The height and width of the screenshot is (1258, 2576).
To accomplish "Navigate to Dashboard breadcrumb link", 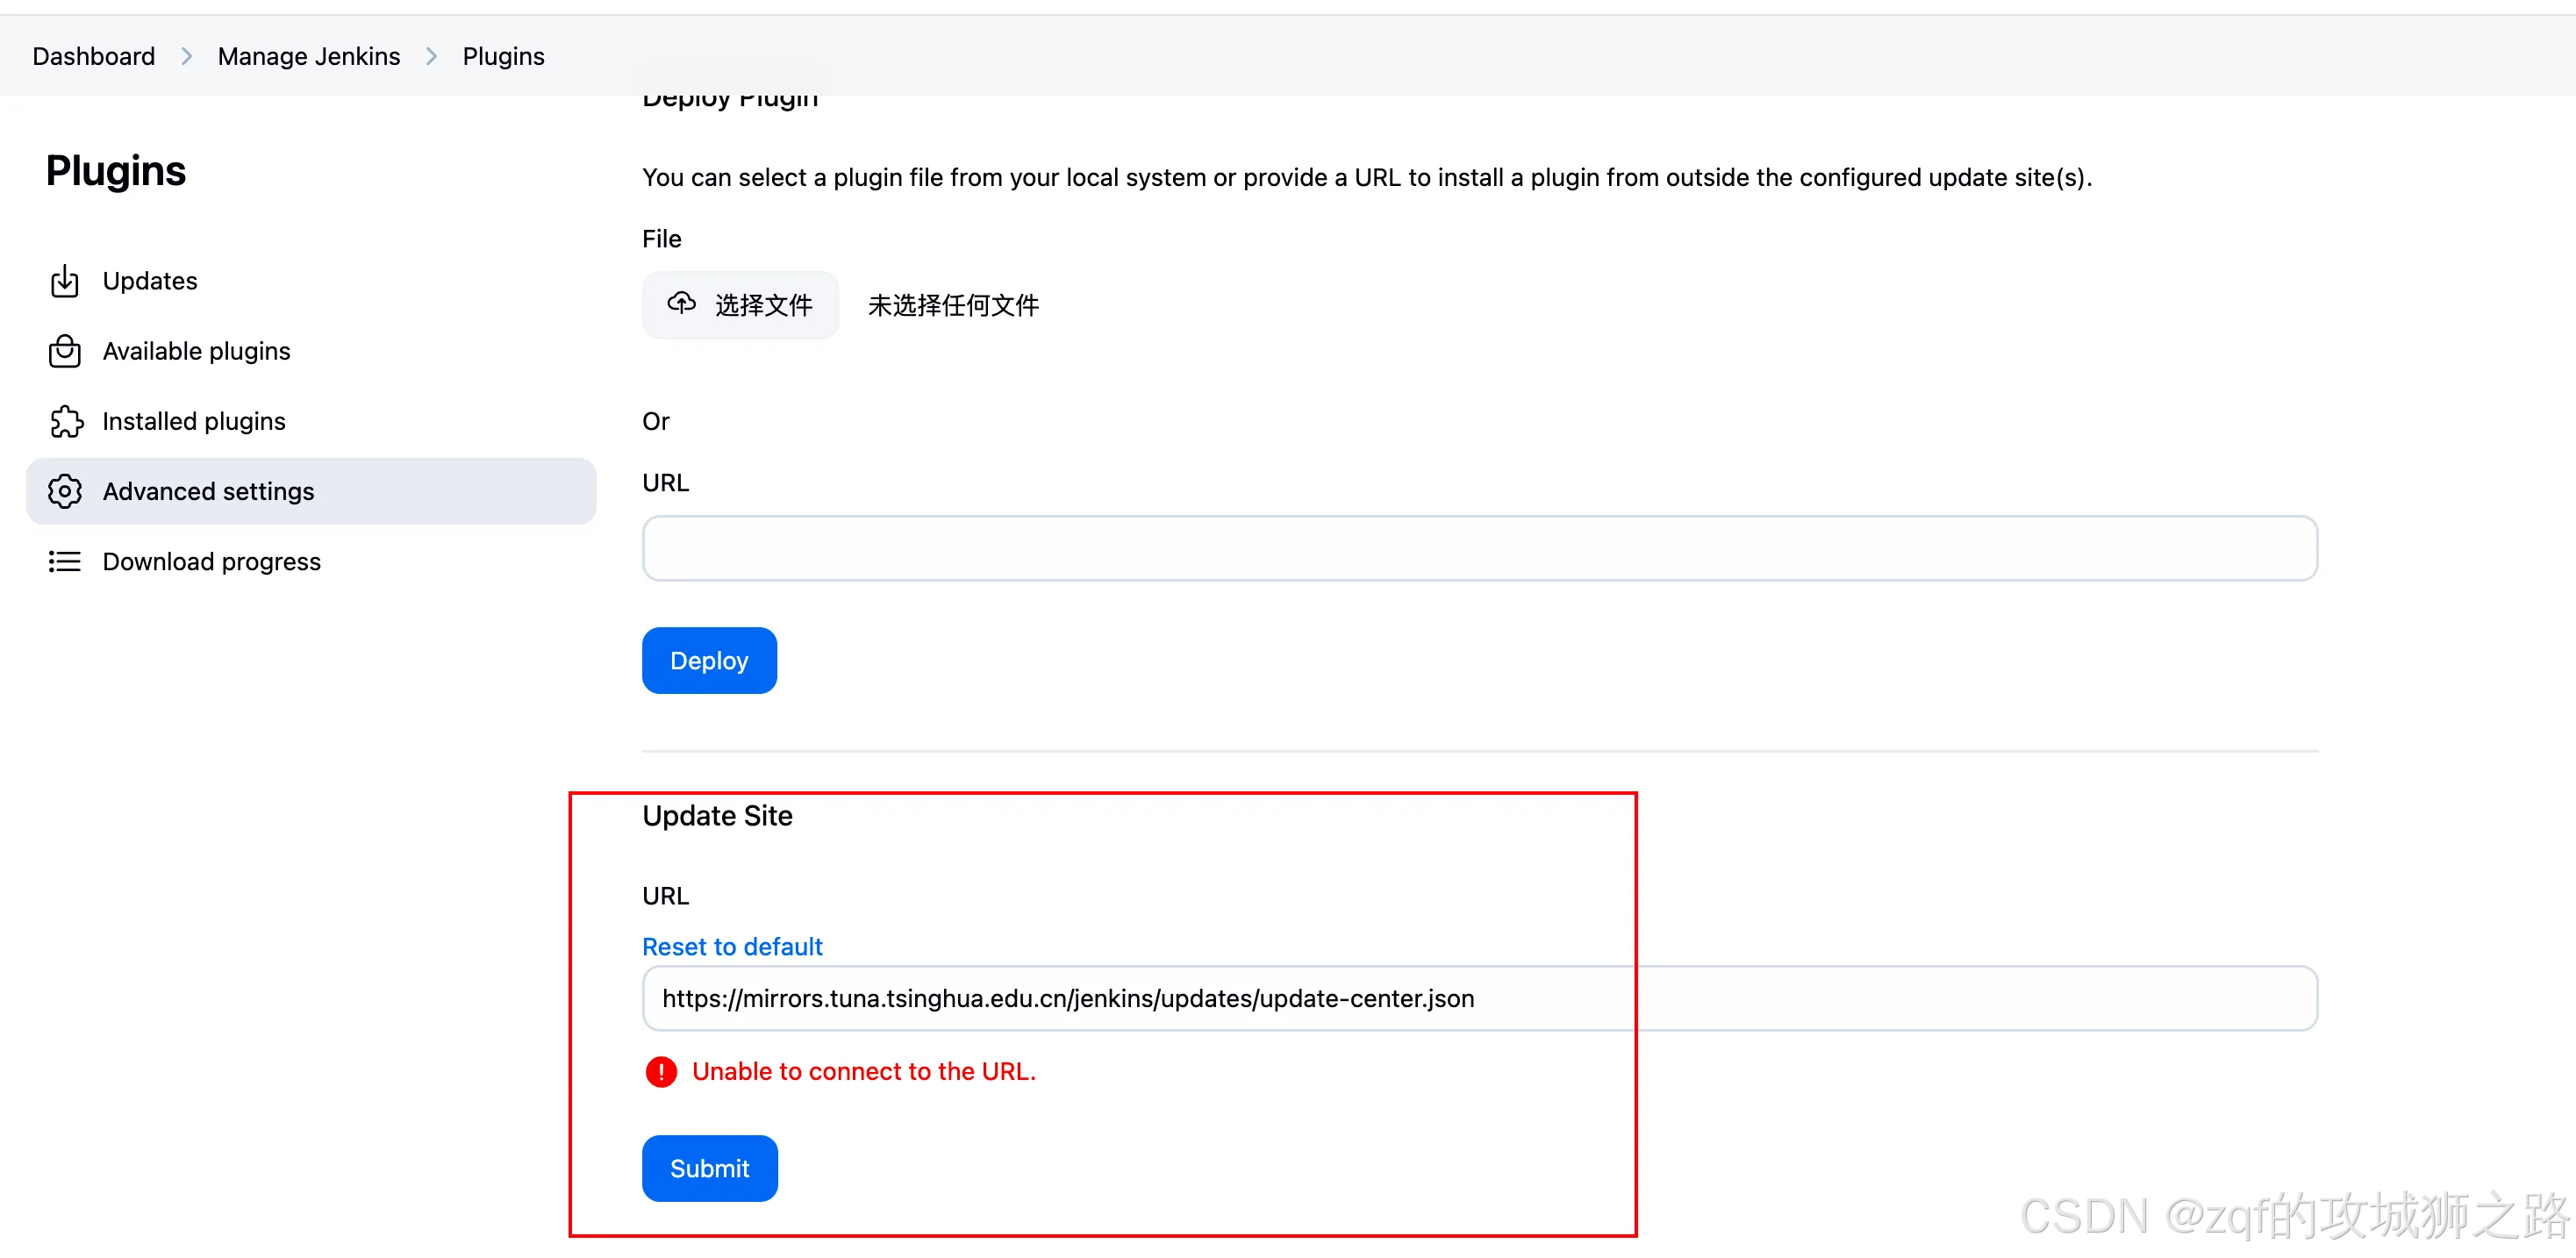I will [x=94, y=56].
